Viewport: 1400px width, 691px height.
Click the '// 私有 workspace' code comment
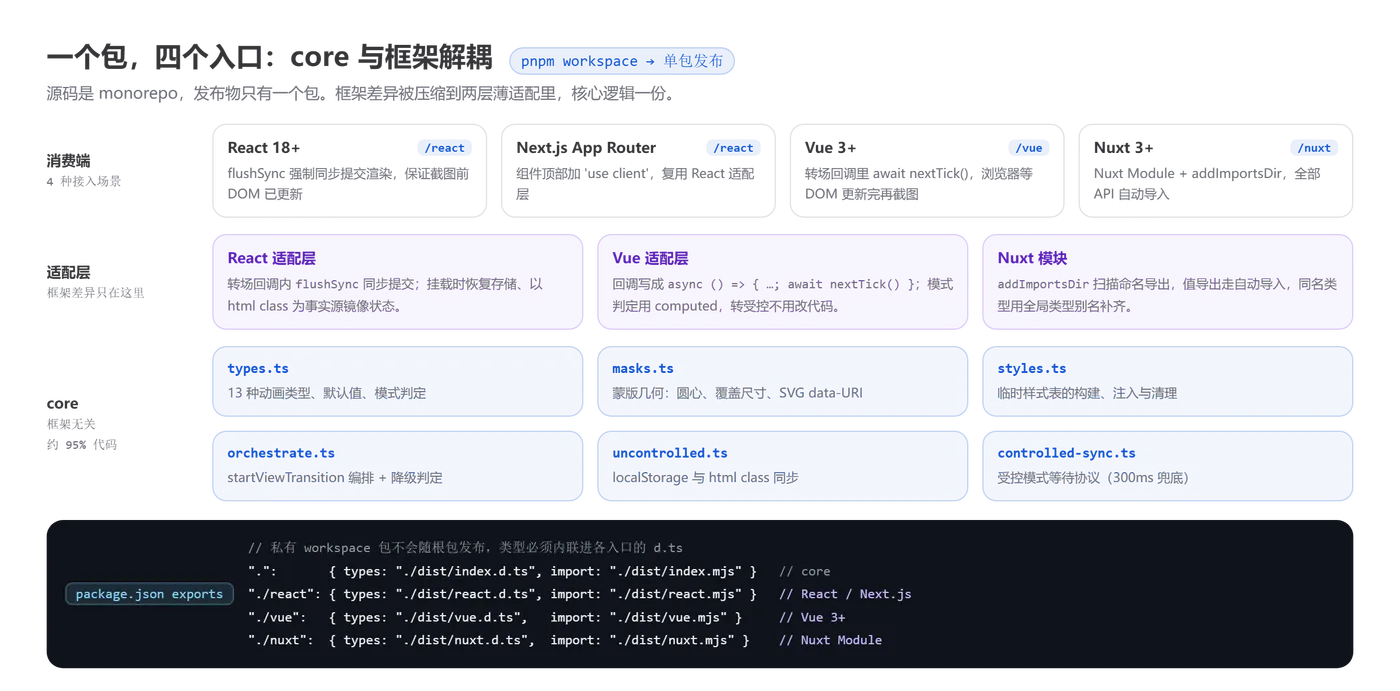[466, 548]
